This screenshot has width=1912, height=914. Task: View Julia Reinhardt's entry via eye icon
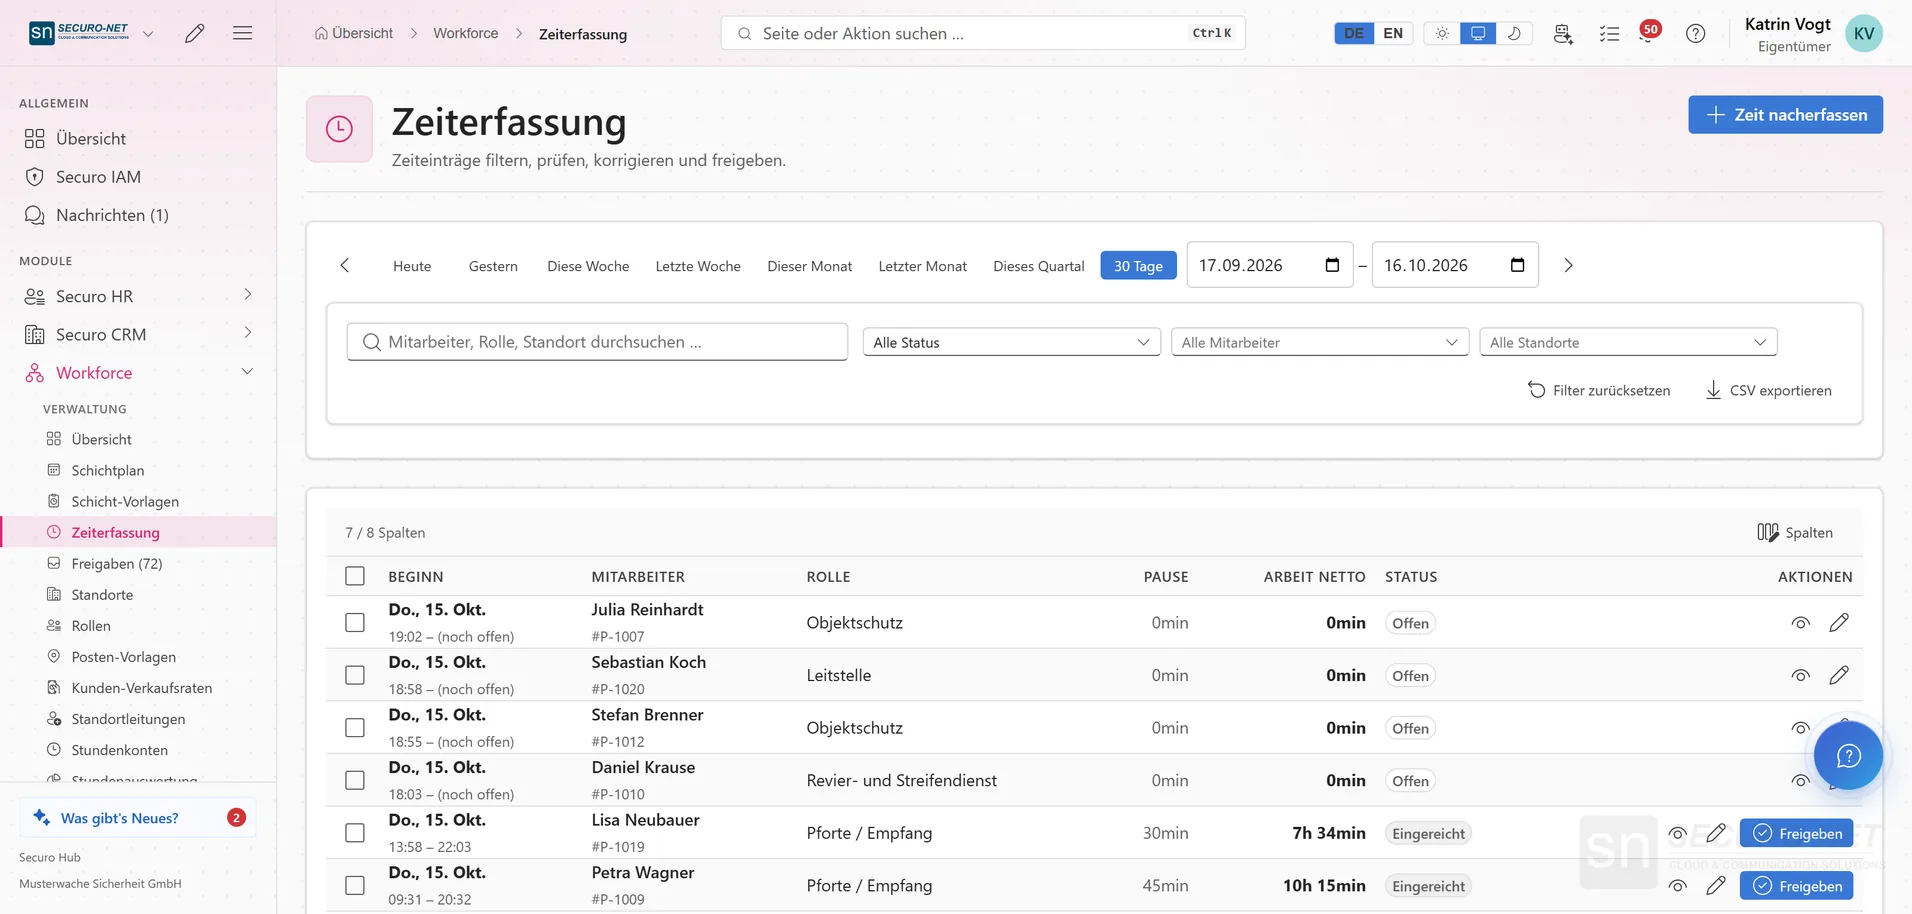1800,622
